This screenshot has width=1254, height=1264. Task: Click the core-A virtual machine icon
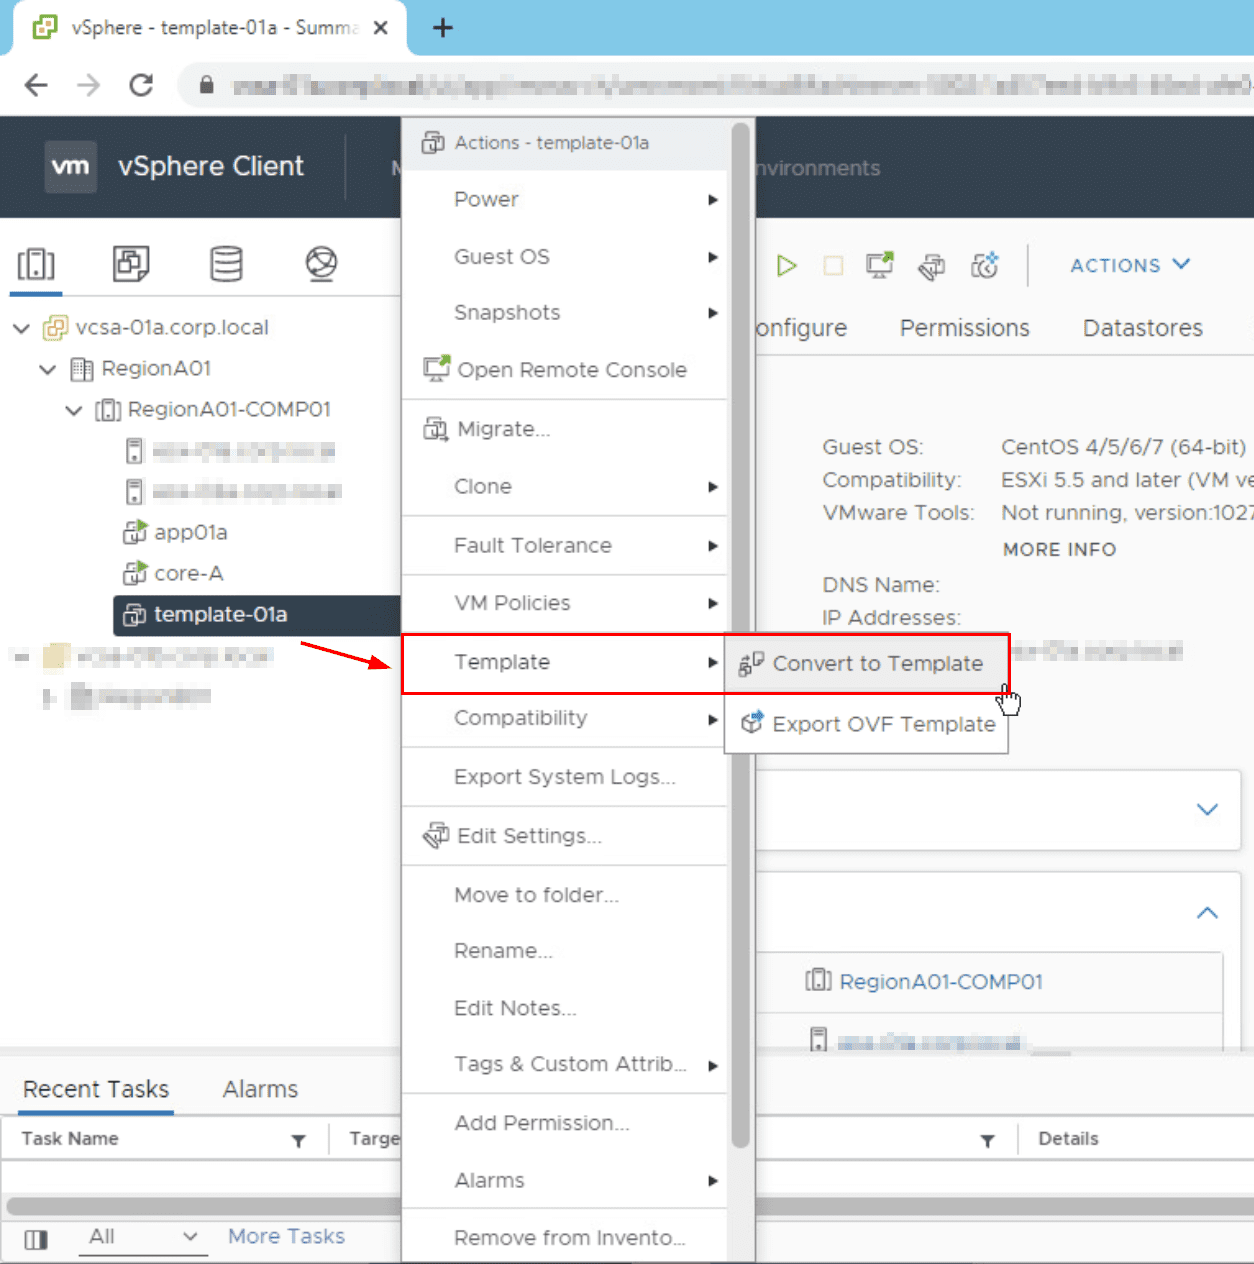coord(135,573)
